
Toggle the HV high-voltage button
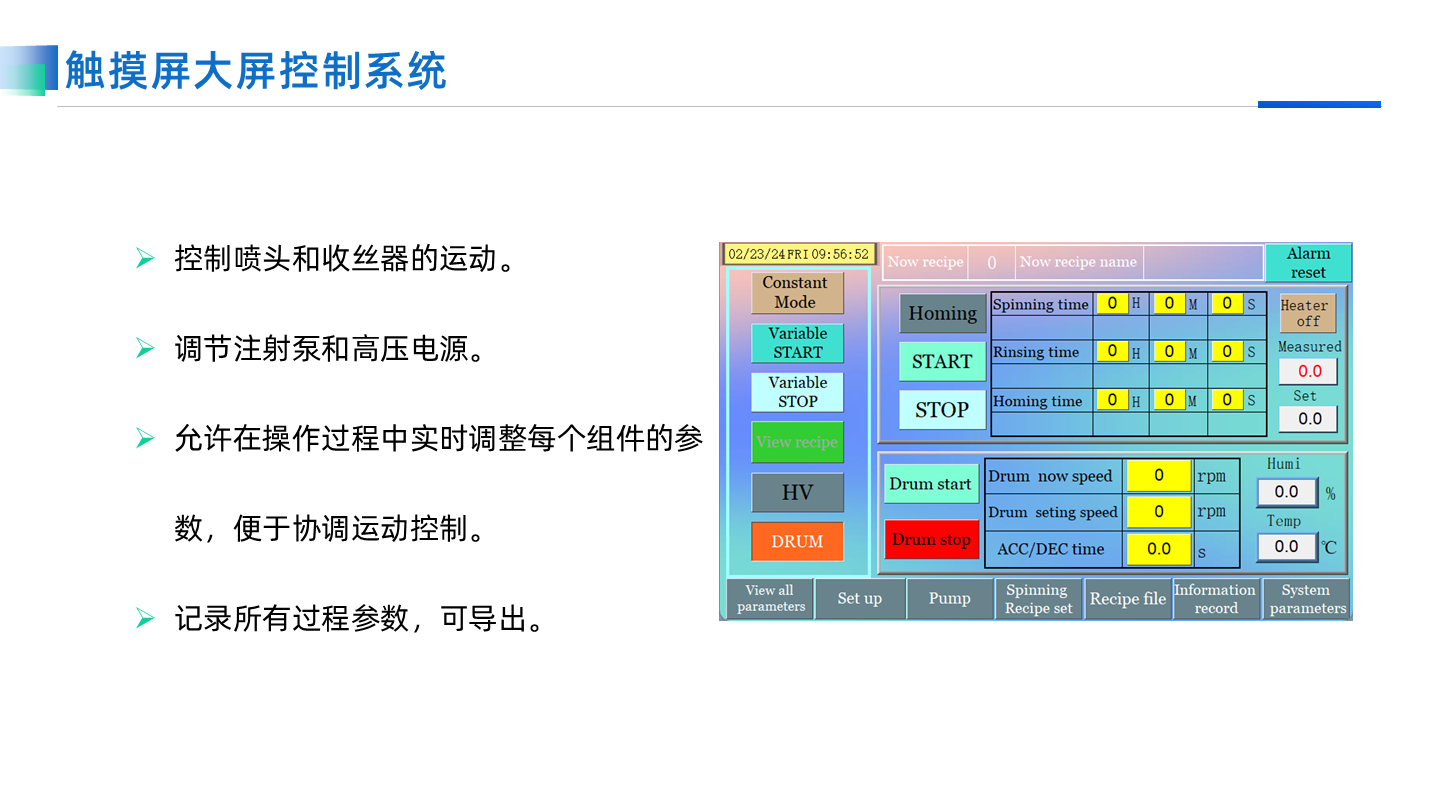tap(797, 493)
